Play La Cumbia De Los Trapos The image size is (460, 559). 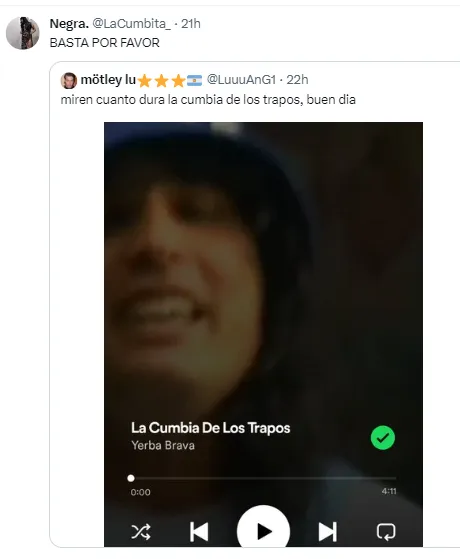coord(264,528)
